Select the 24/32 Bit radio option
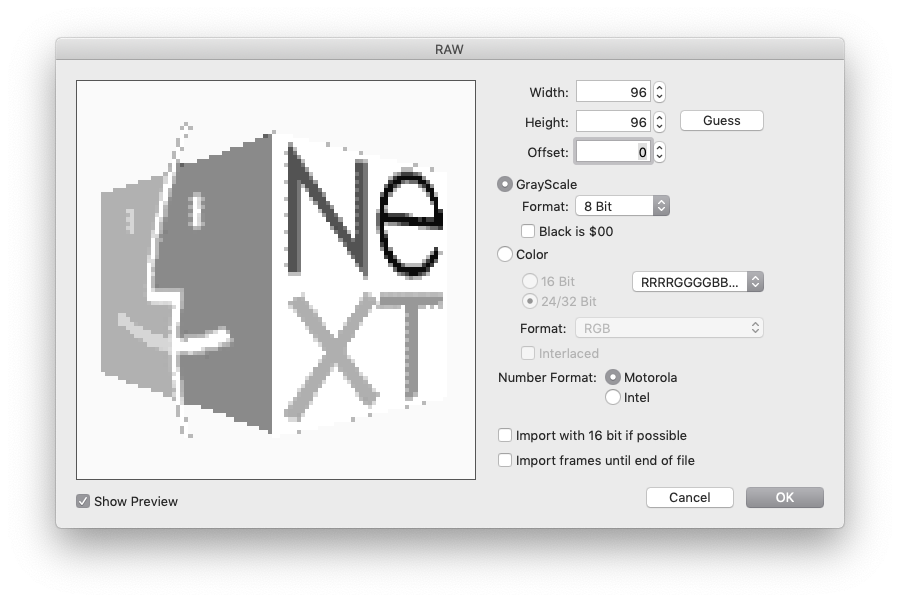This screenshot has height=602, width=900. [529, 301]
